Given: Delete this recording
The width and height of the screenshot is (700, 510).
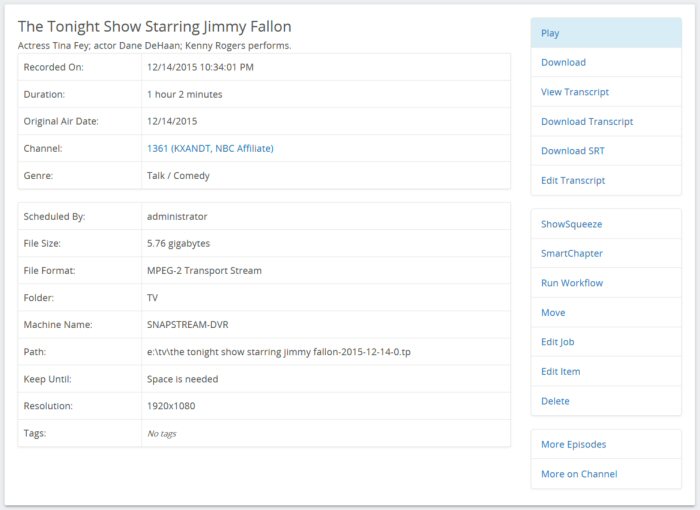Looking at the screenshot, I should click(606, 401).
